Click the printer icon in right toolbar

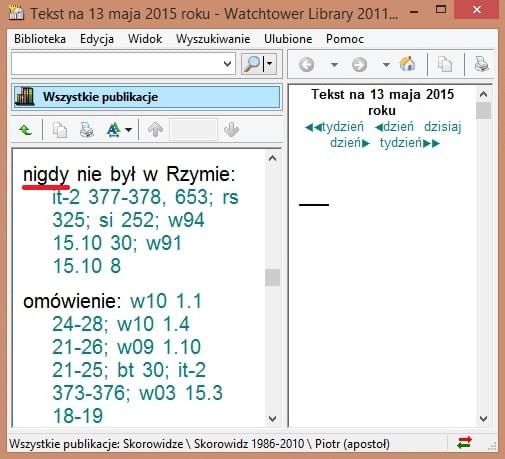point(481,64)
